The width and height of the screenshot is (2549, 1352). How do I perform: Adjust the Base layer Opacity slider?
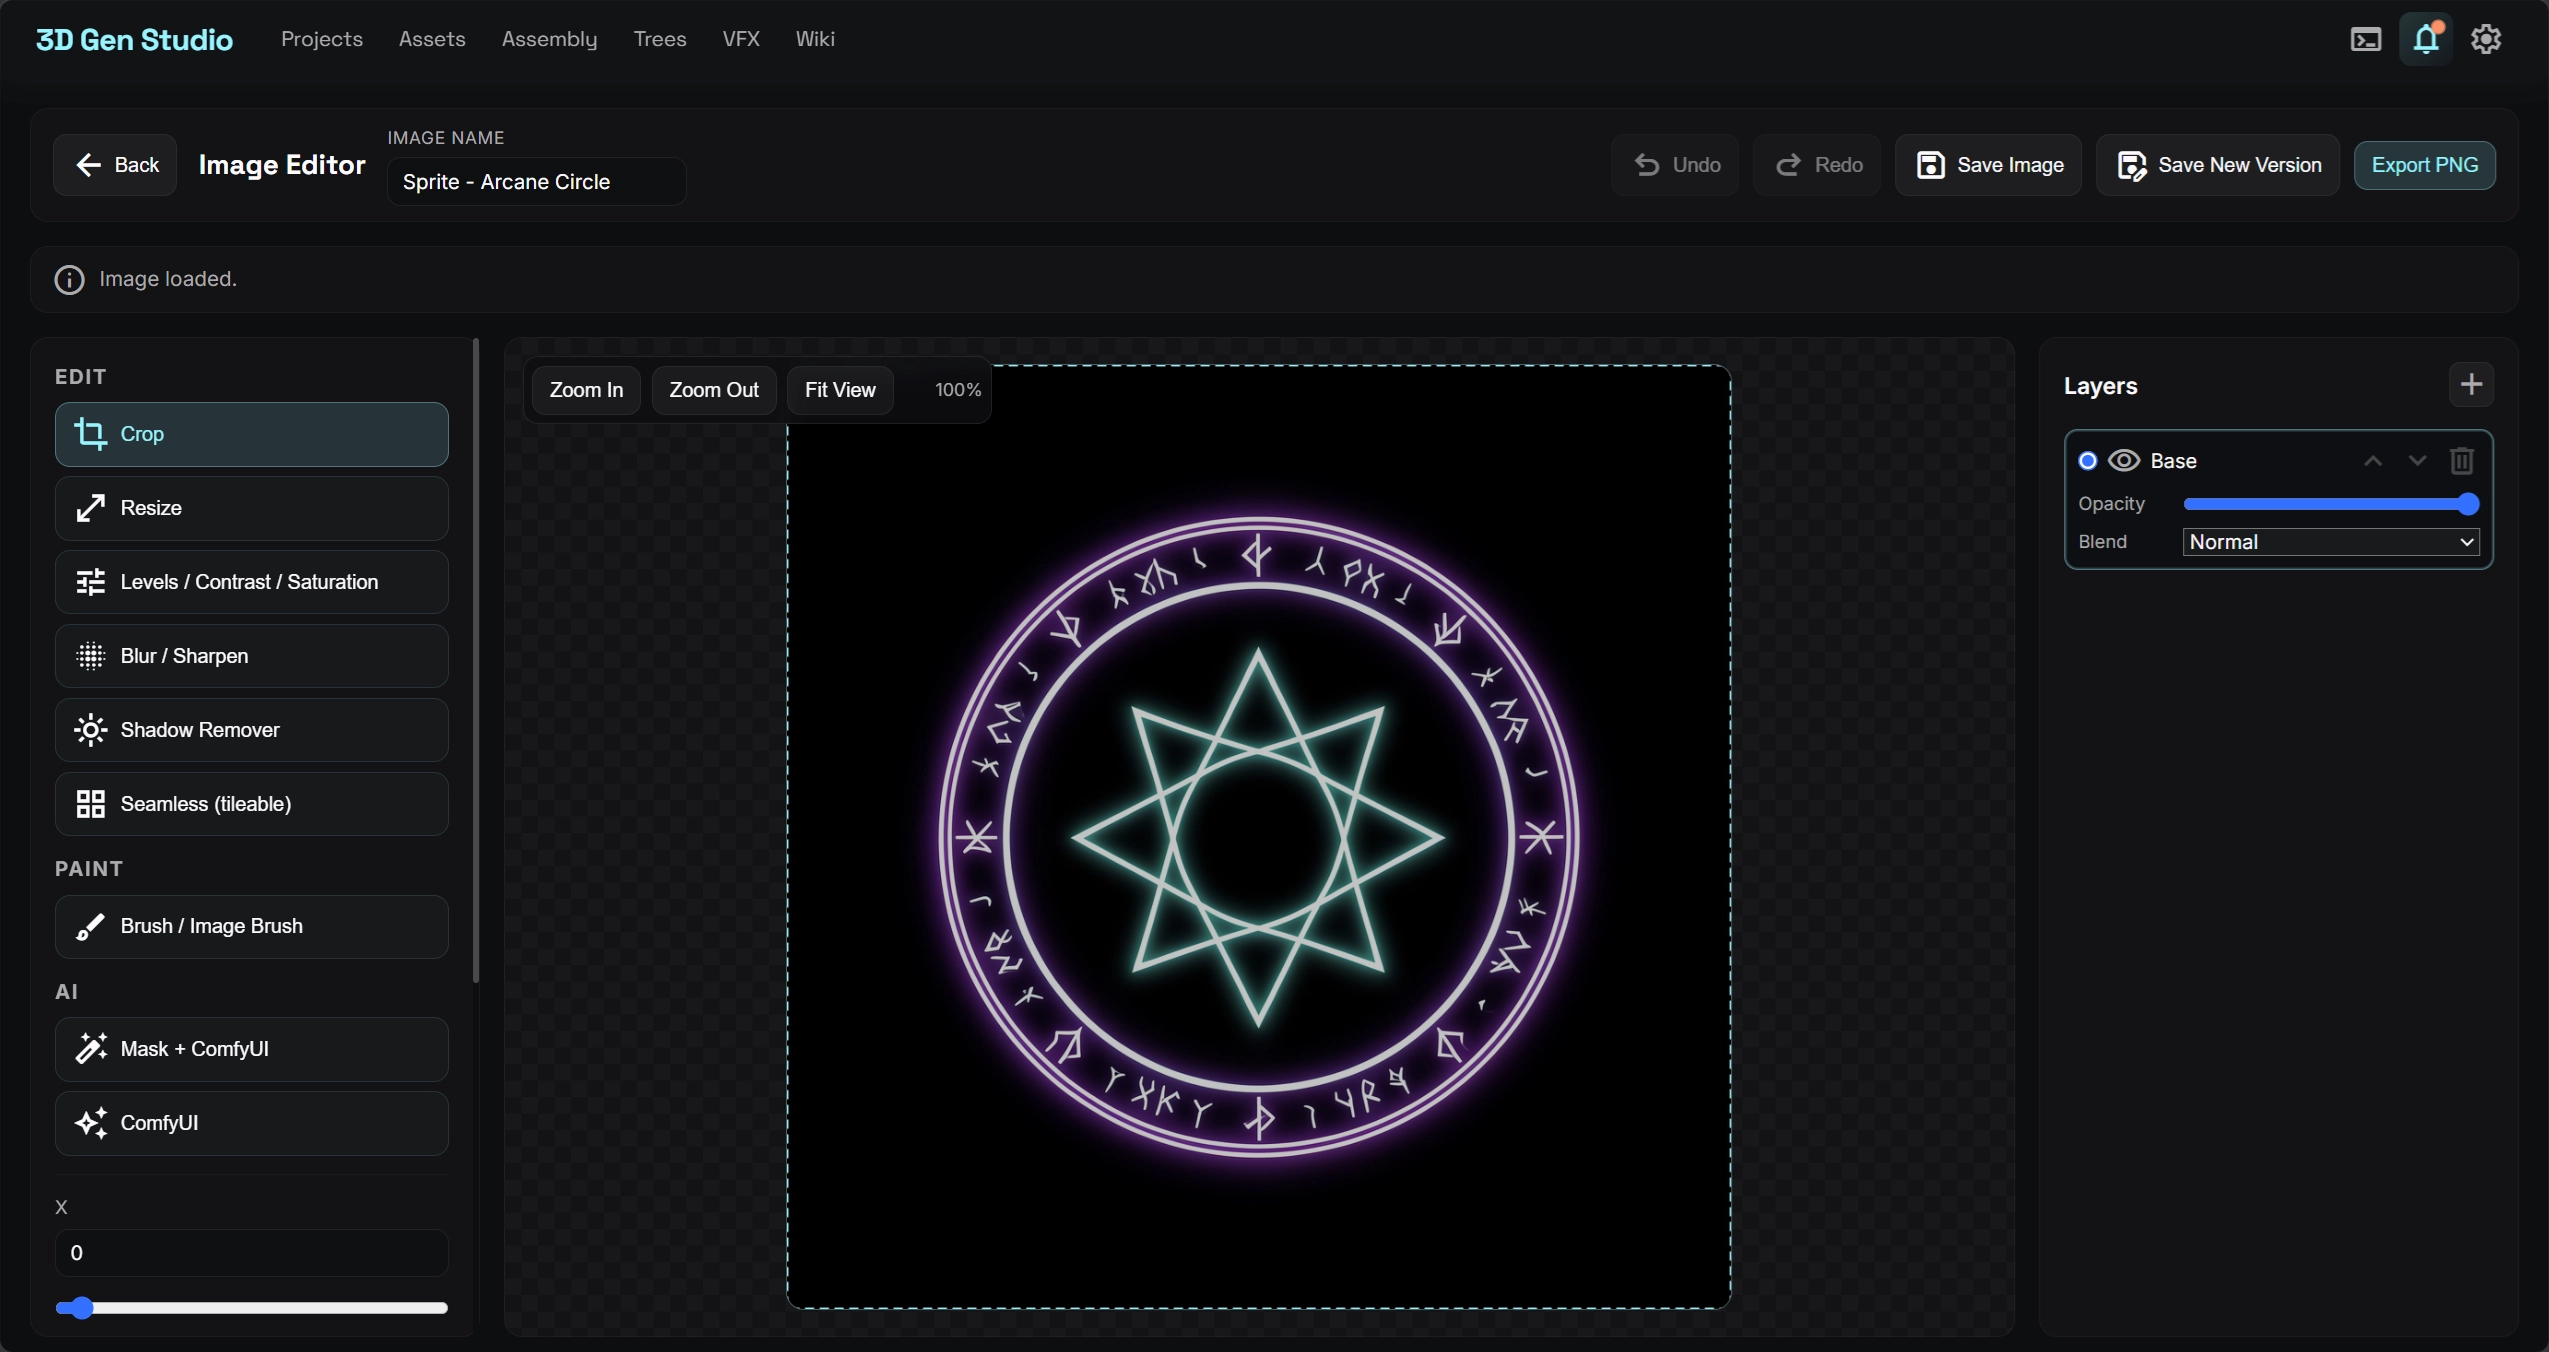pos(2331,504)
